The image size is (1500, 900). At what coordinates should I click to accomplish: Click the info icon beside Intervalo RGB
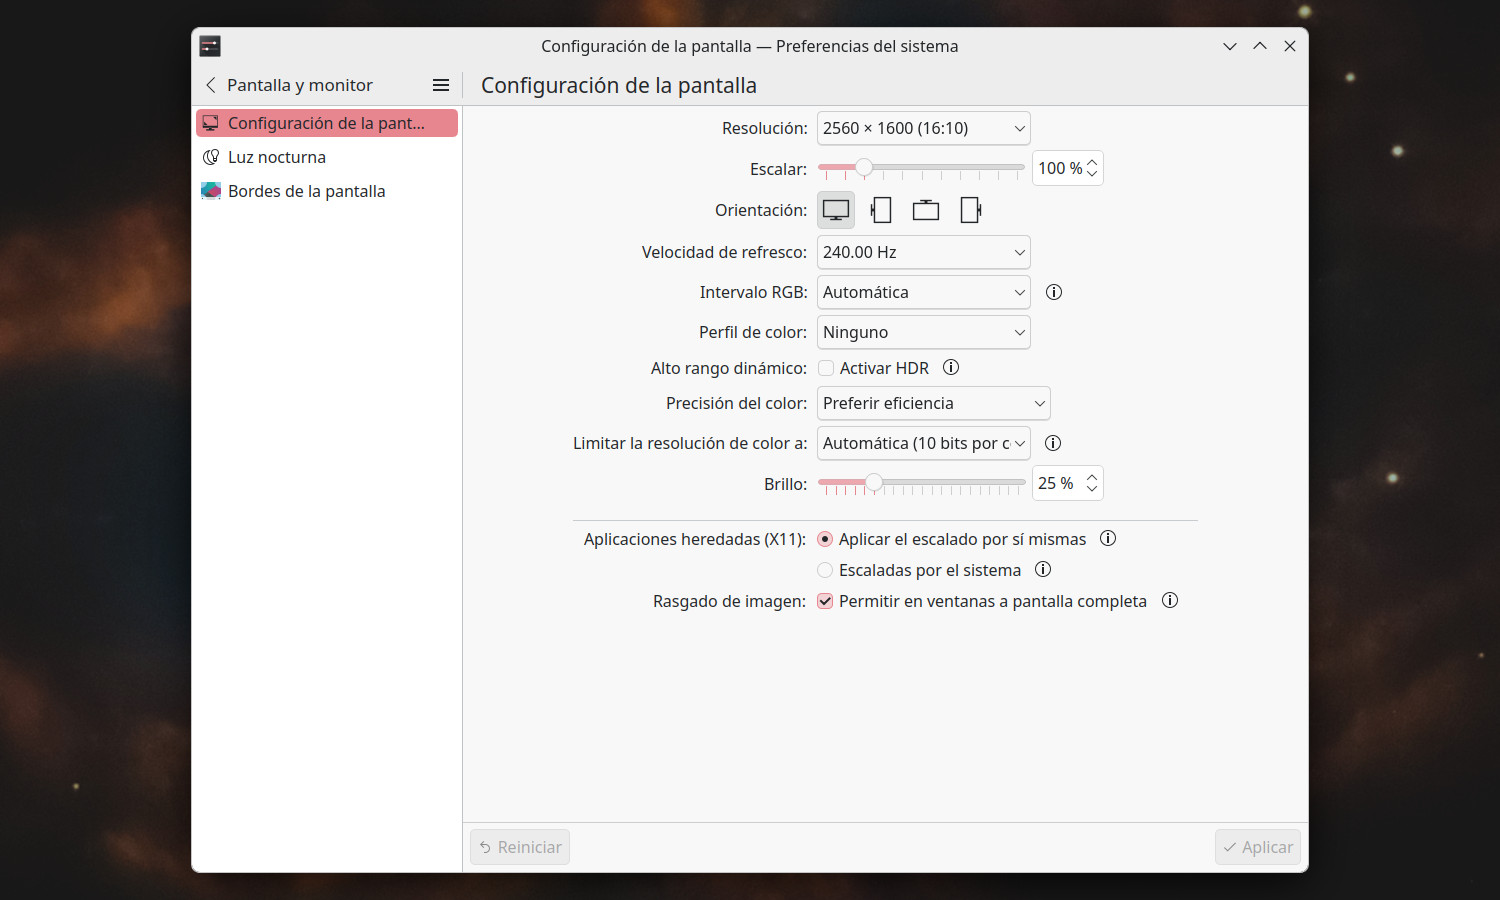point(1053,292)
